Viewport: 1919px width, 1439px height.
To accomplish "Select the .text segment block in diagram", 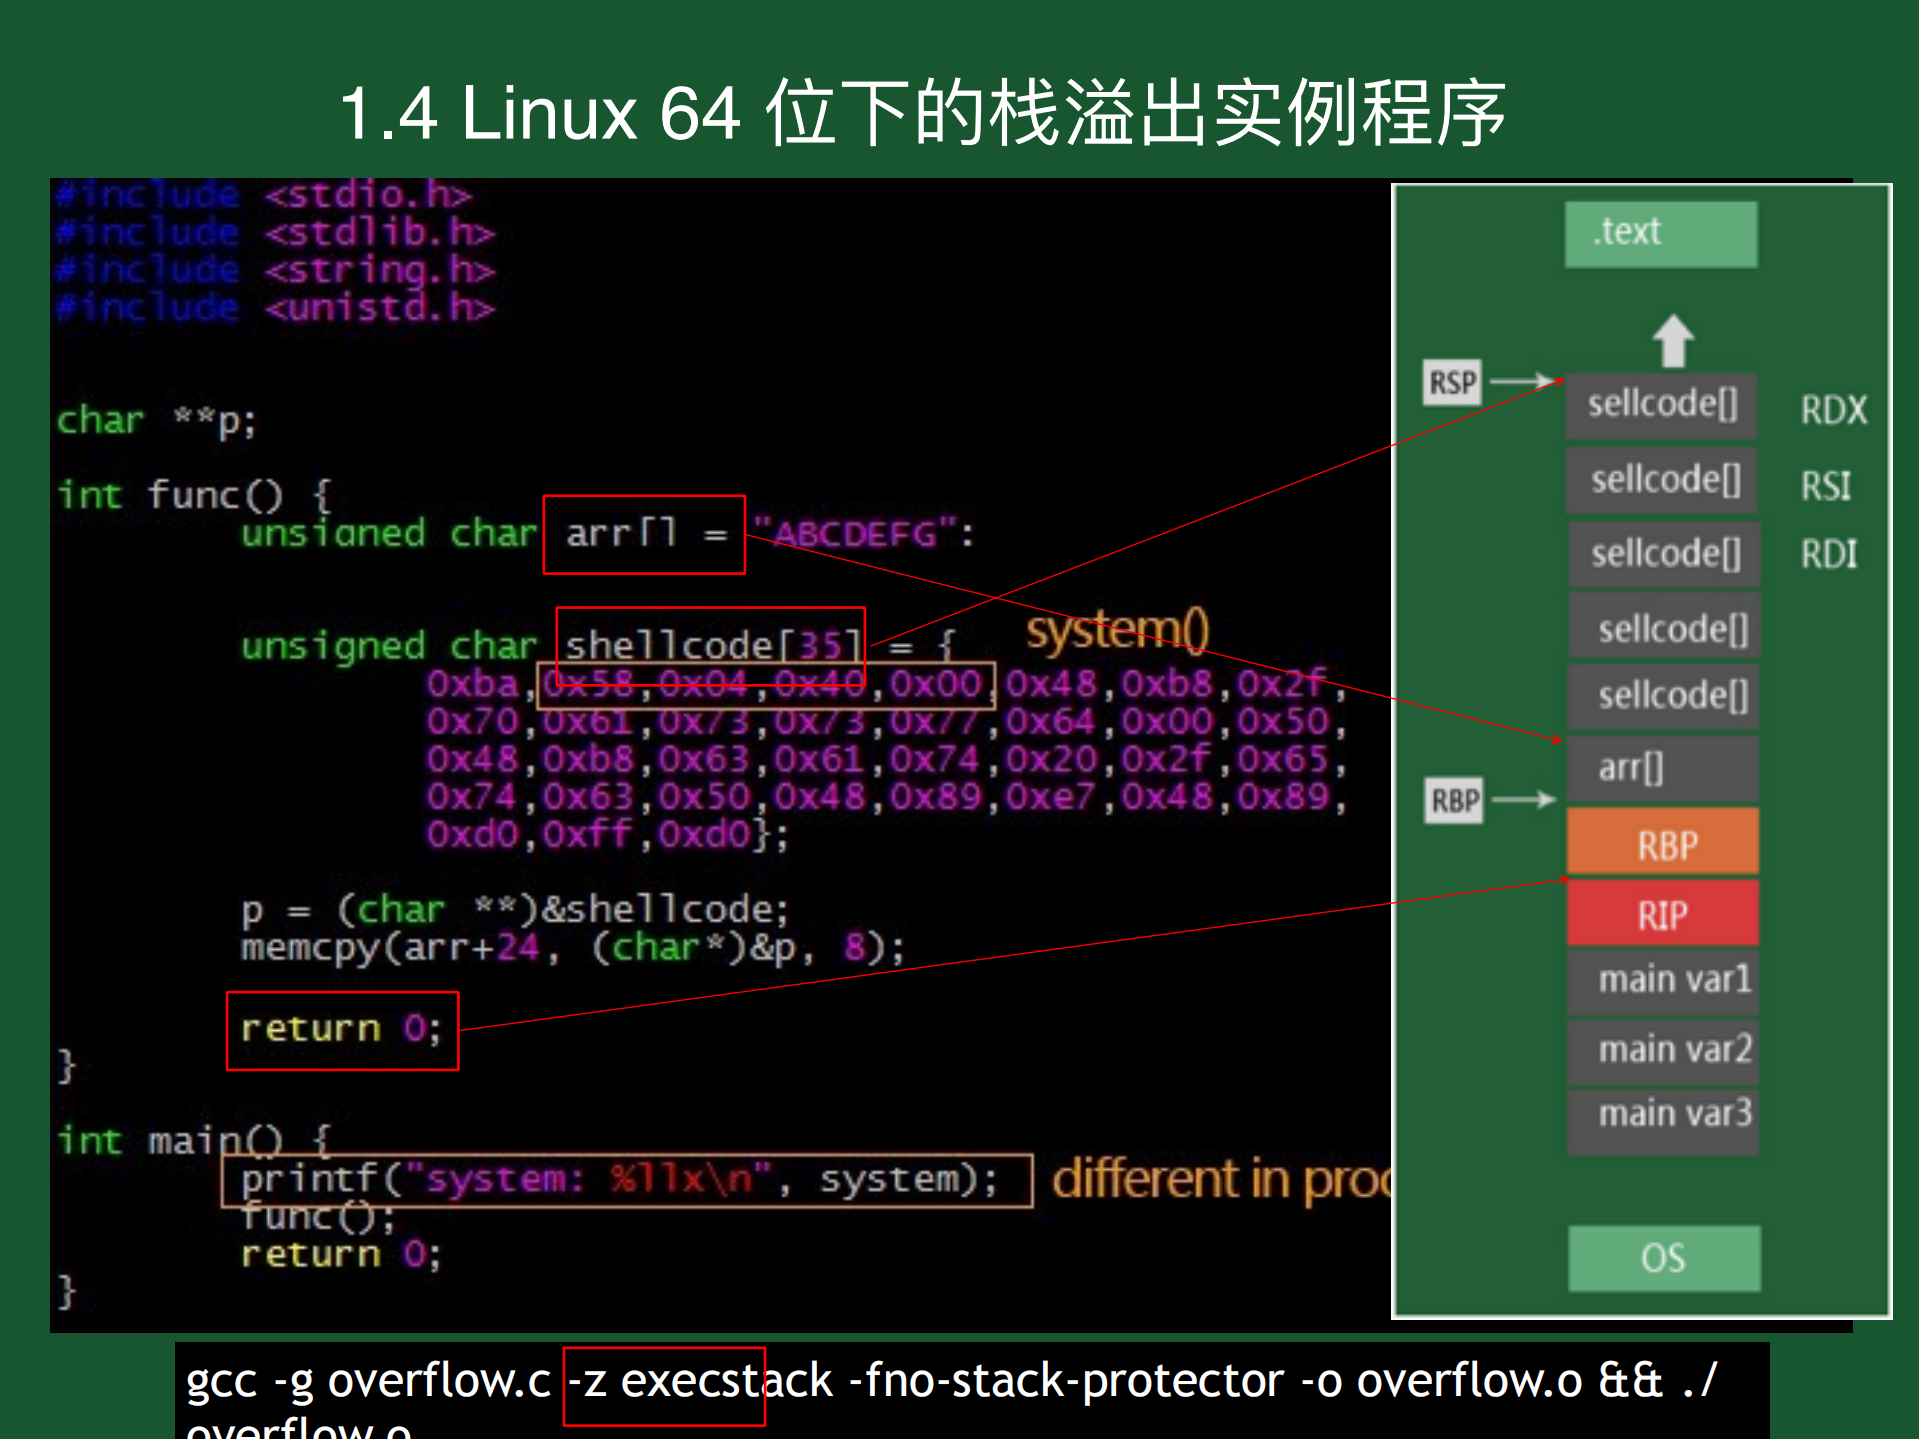I will pyautogui.click(x=1660, y=232).
